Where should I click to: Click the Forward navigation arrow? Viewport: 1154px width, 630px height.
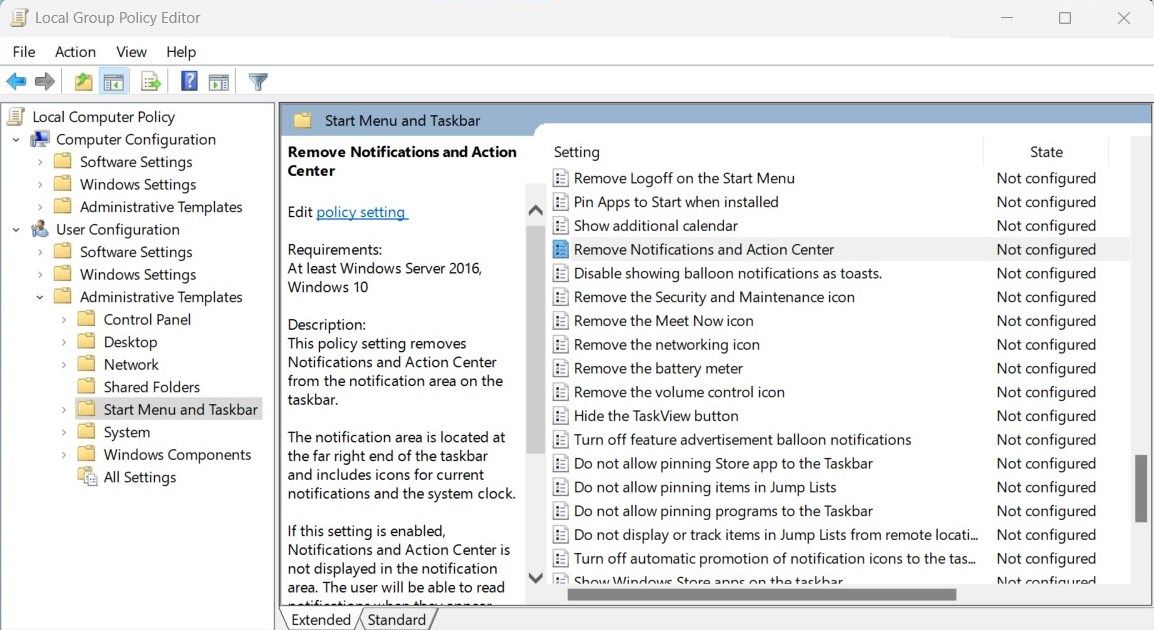(x=44, y=81)
